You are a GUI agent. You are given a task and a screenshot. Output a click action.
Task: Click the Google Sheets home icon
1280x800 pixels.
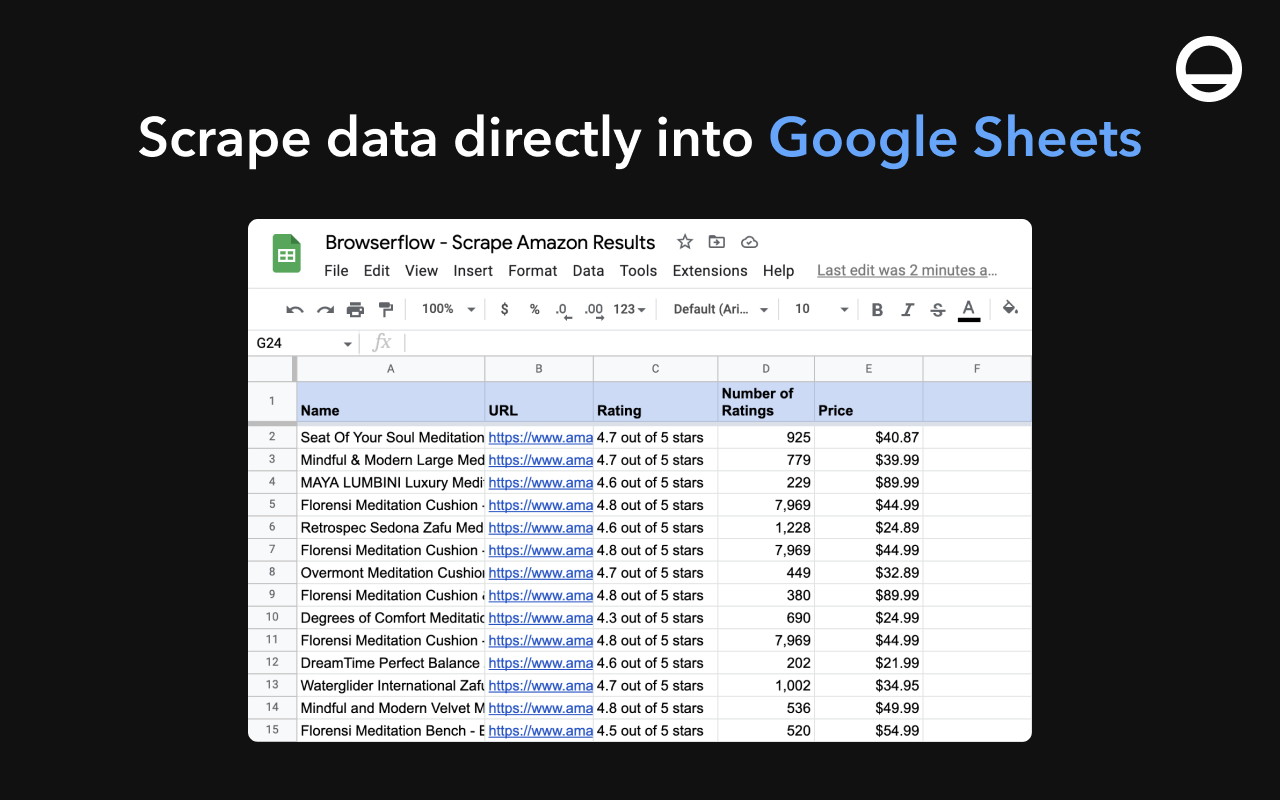coord(287,253)
